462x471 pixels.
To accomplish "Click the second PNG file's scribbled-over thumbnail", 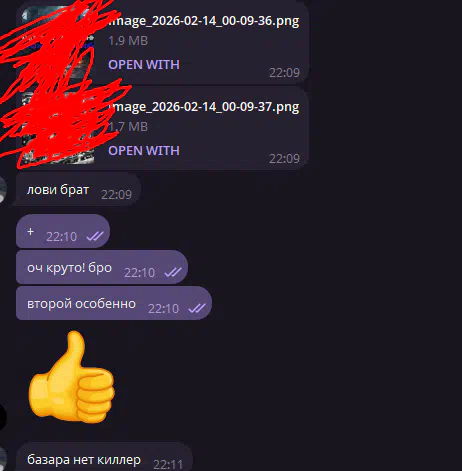I will (x=58, y=128).
